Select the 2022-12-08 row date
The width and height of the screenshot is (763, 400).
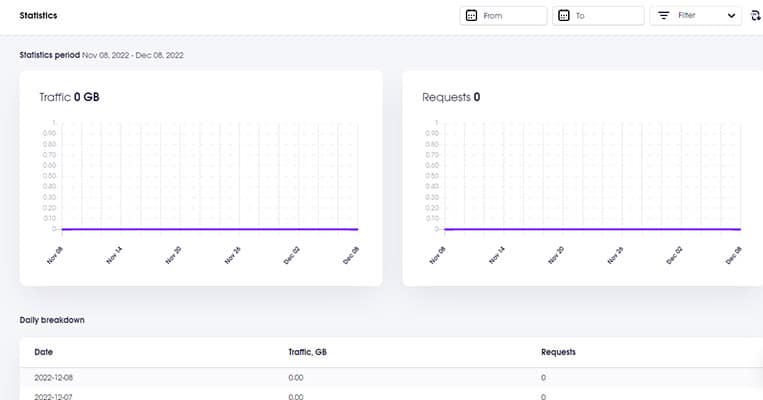click(56, 378)
